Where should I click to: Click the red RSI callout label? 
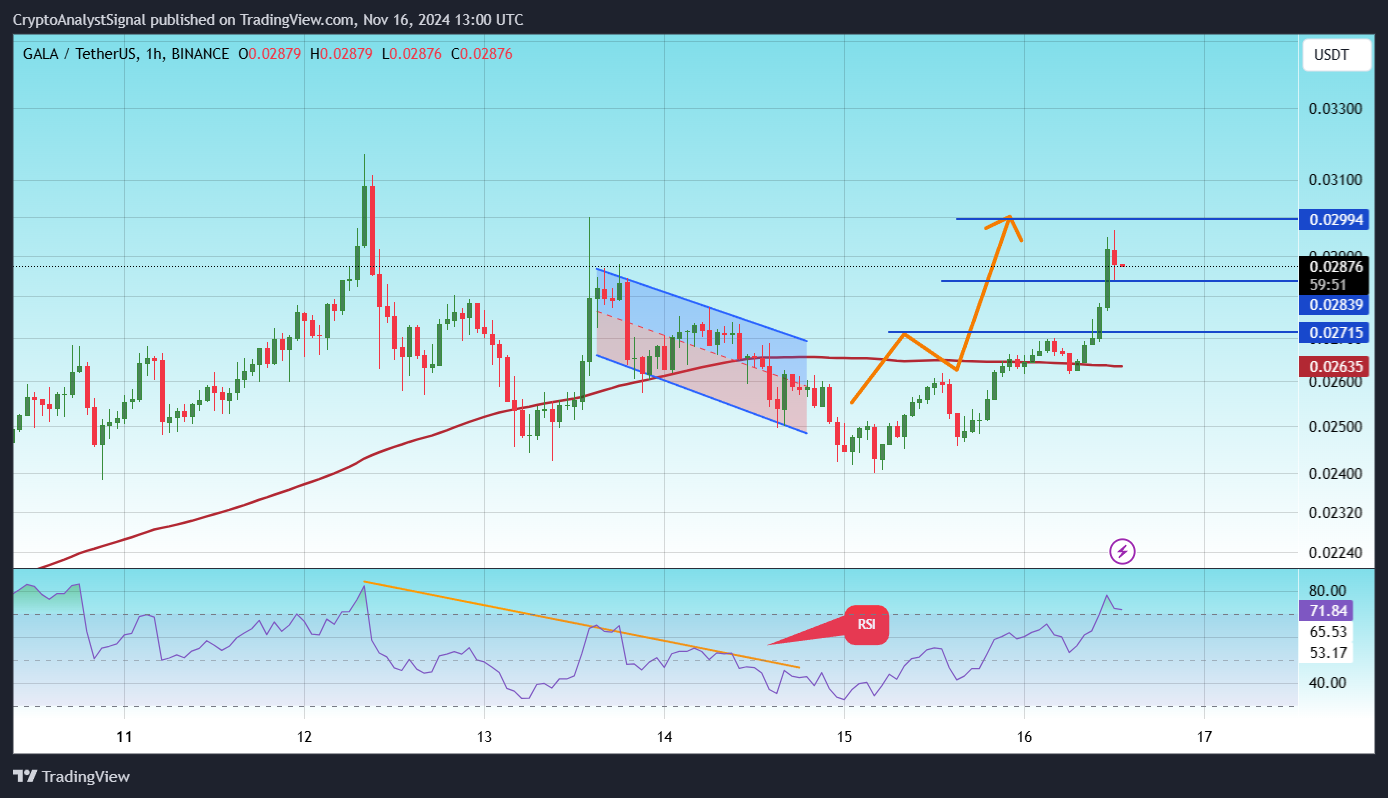866,624
